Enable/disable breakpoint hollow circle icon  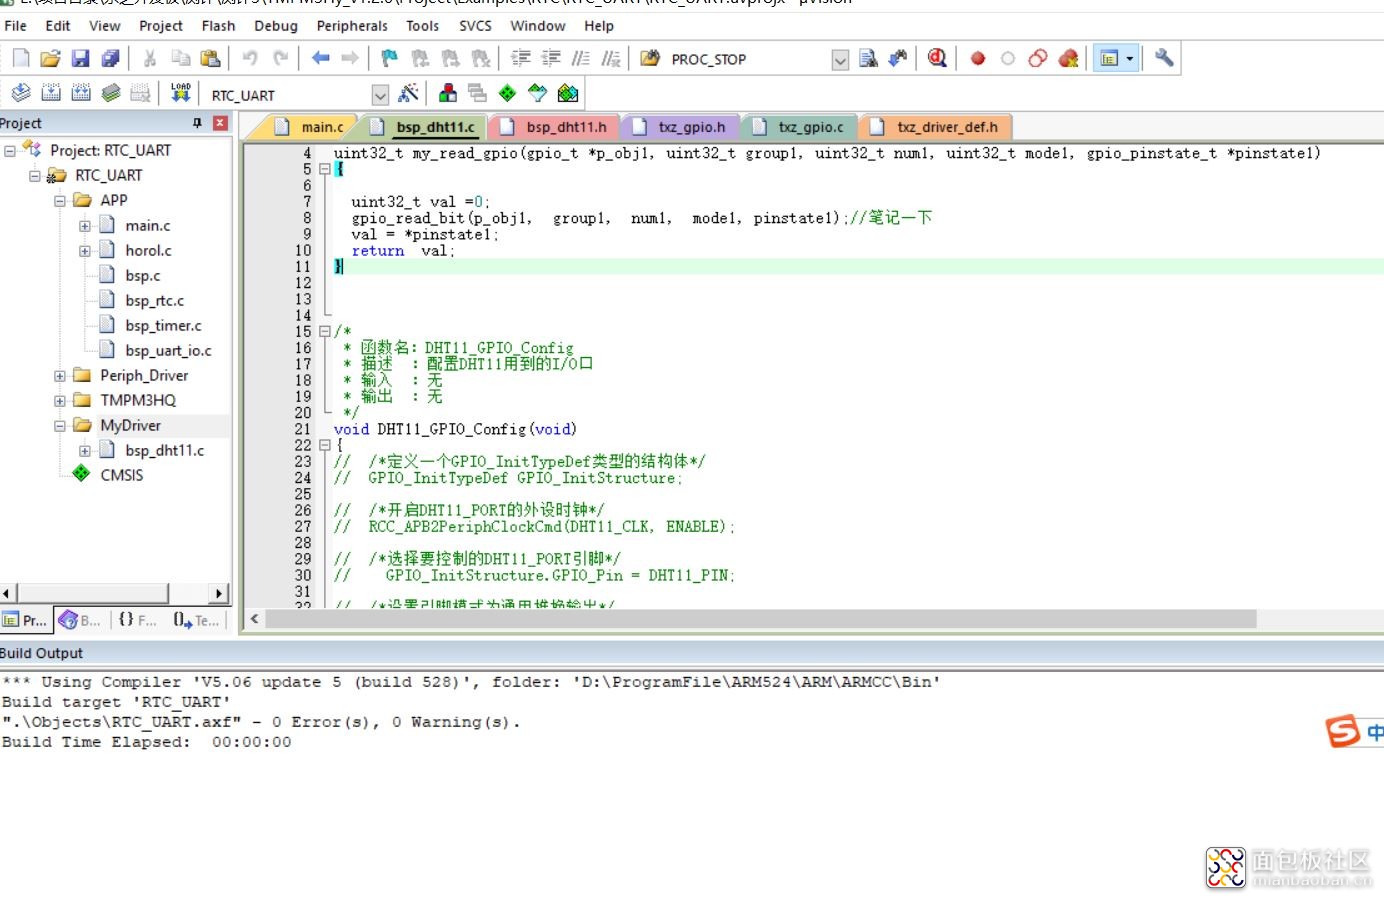click(x=1008, y=59)
